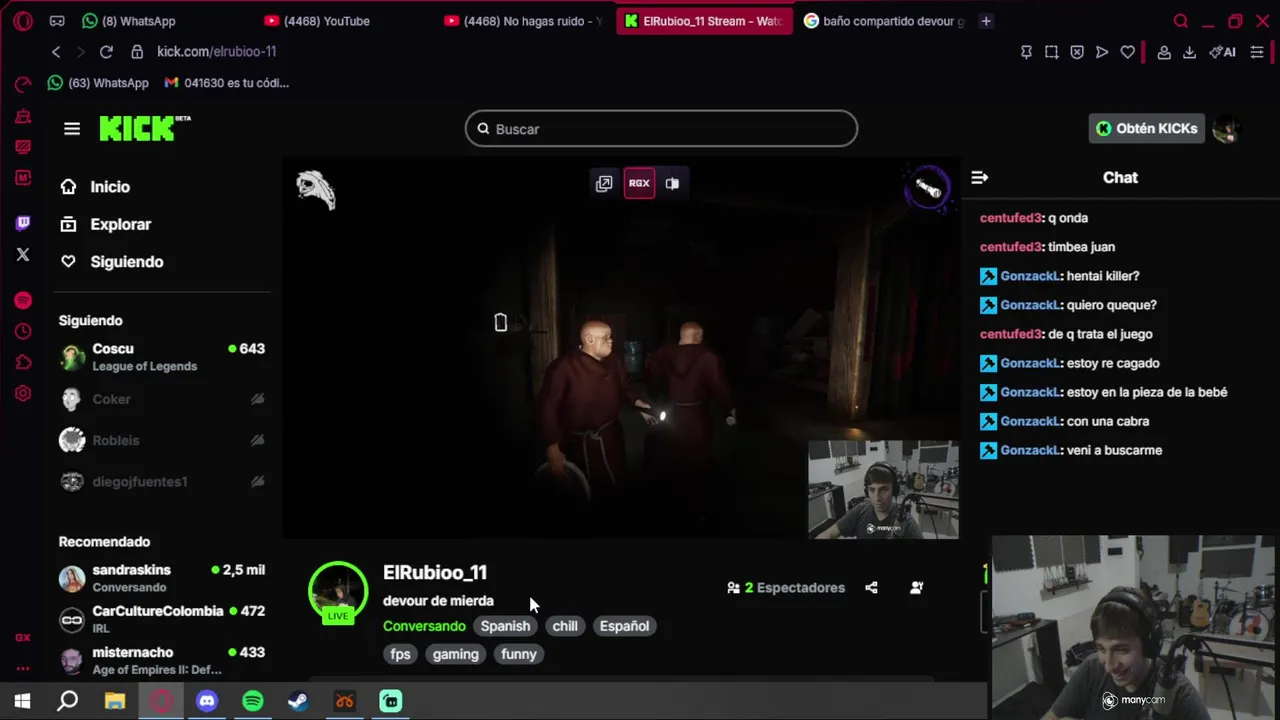The width and height of the screenshot is (1280, 720).
Task: Click the Buscar search field
Action: (x=661, y=128)
